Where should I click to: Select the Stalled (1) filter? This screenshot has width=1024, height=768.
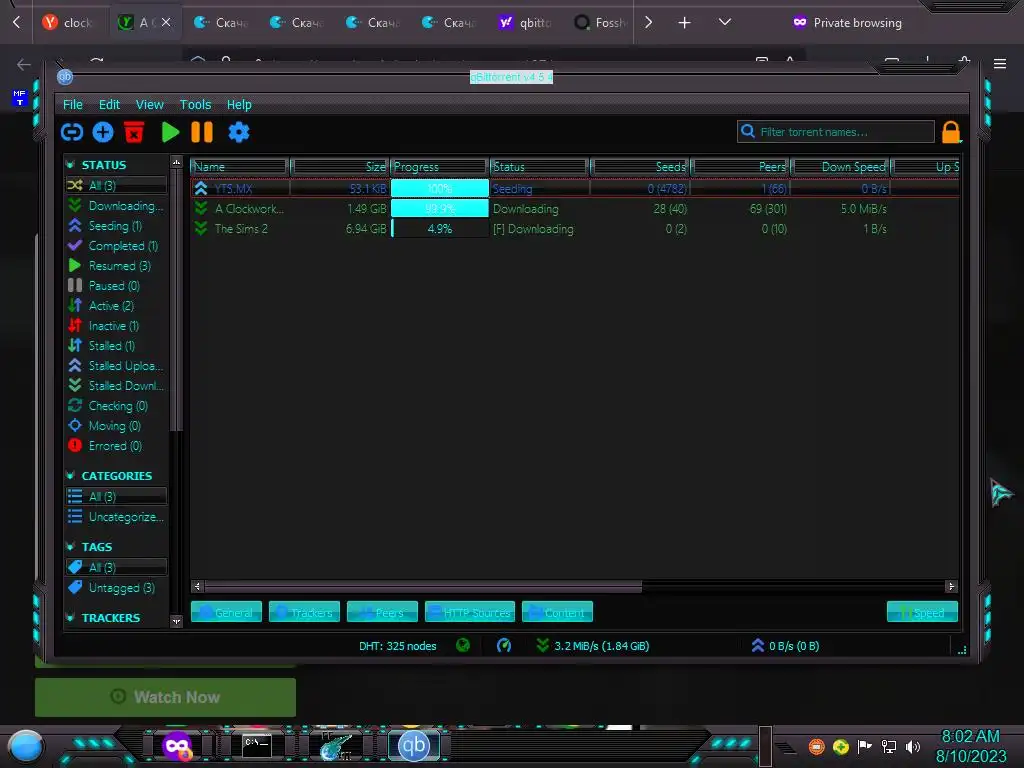[116, 345]
